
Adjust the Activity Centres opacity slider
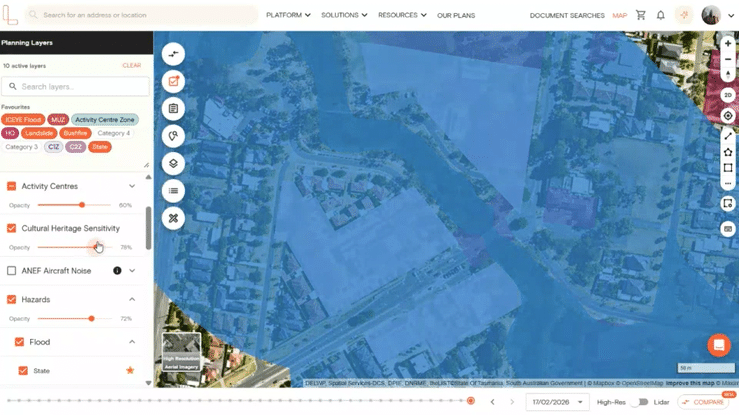click(x=74, y=205)
